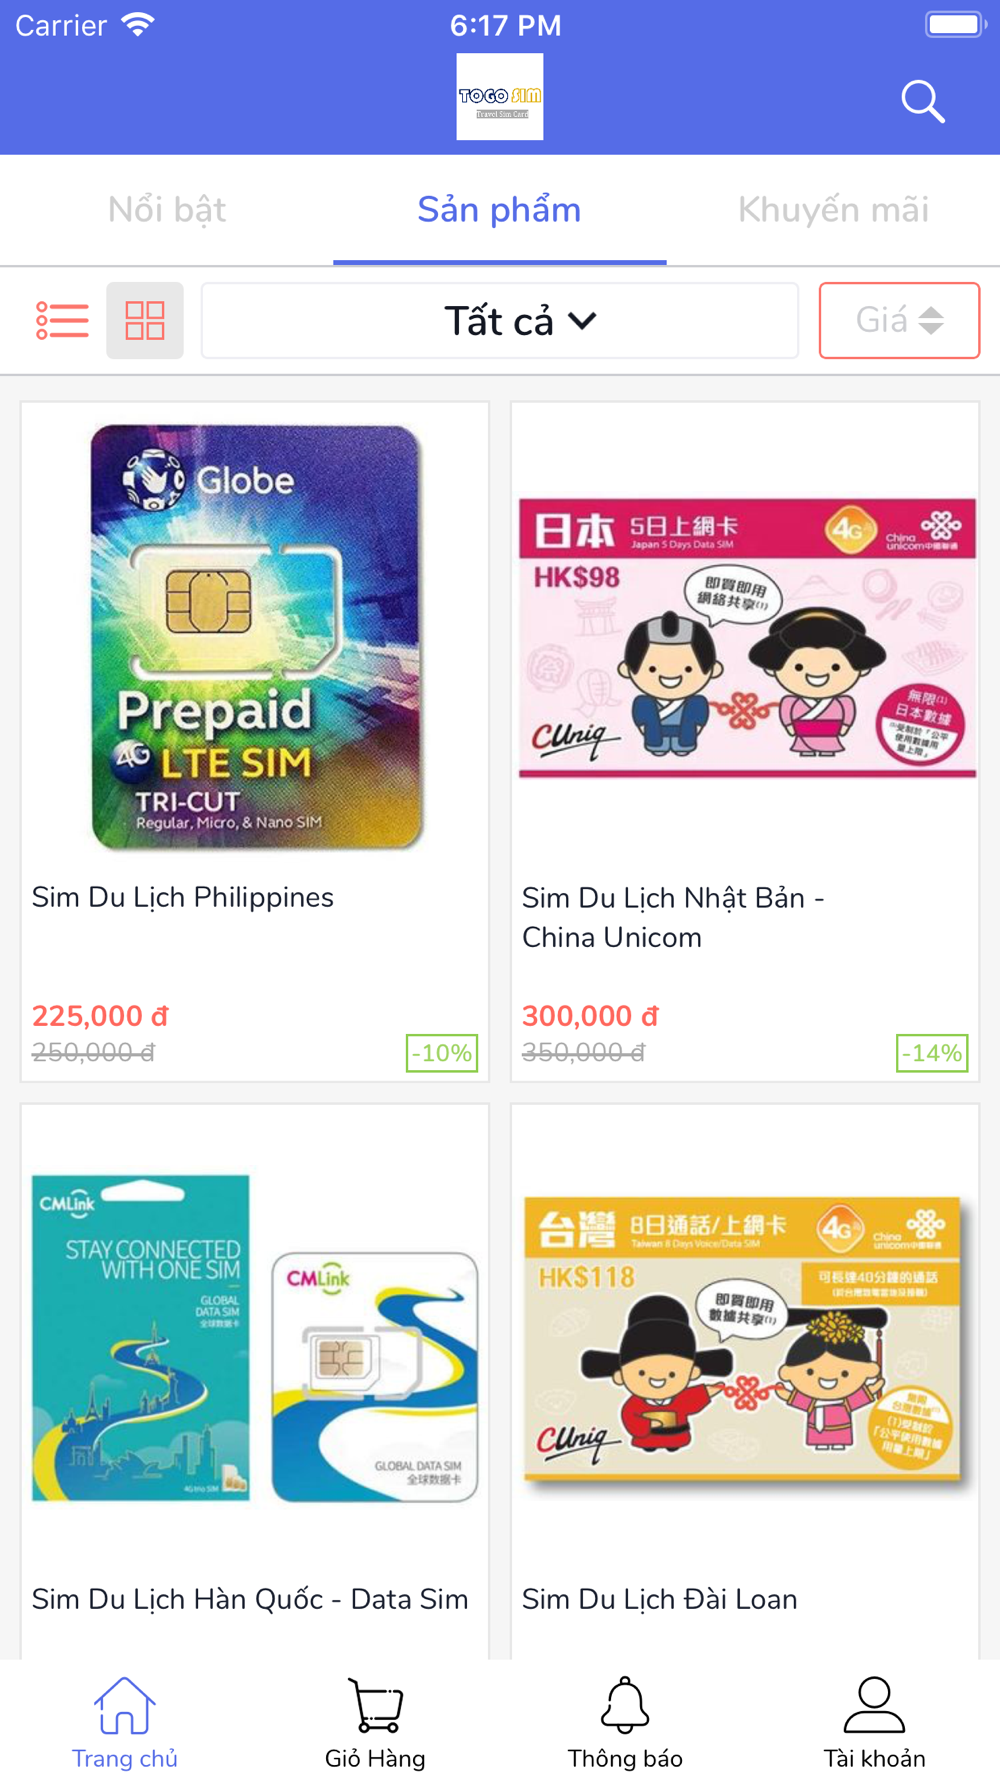Select the Khuyến mãi tab
This screenshot has height=1778, width=1000.
pyautogui.click(x=833, y=210)
